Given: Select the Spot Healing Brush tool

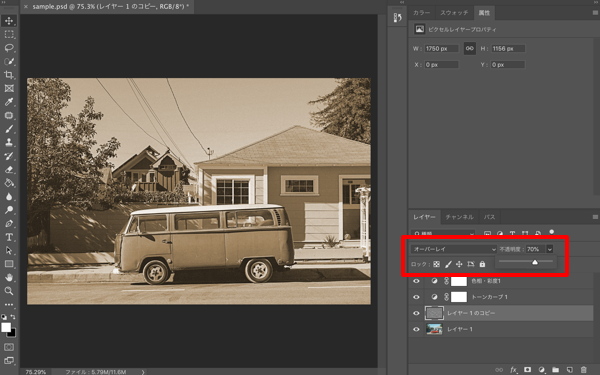Looking at the screenshot, I should tap(9, 115).
